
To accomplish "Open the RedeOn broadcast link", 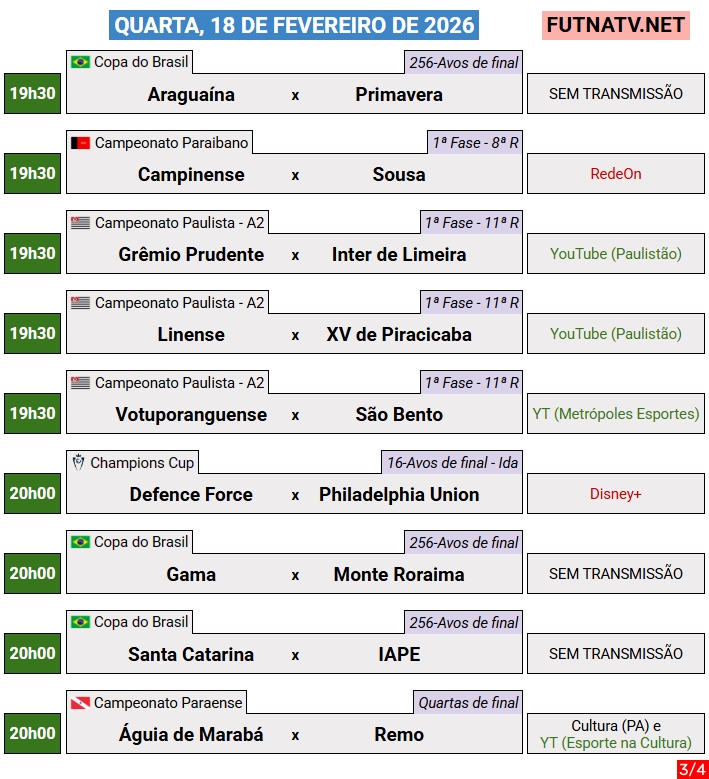I will tap(616, 174).
